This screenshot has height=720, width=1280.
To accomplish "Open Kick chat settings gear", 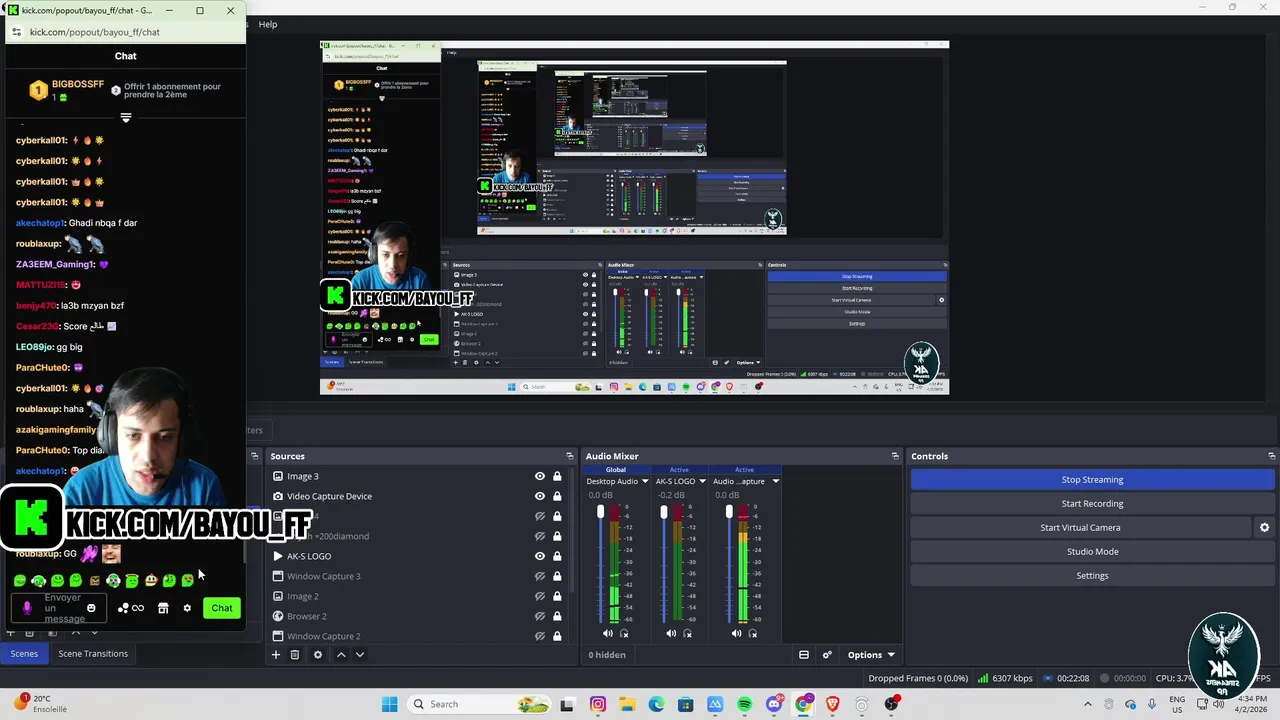I will [x=186, y=608].
